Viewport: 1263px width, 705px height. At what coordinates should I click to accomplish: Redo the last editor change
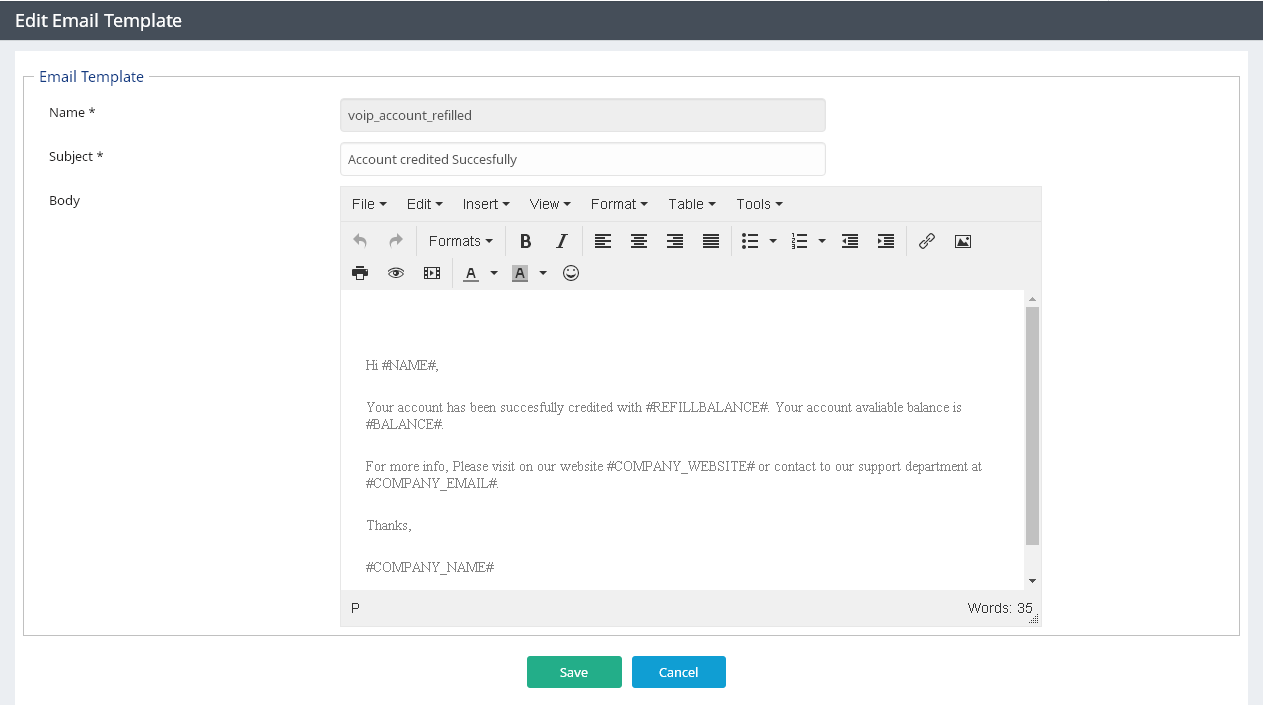pyautogui.click(x=396, y=241)
